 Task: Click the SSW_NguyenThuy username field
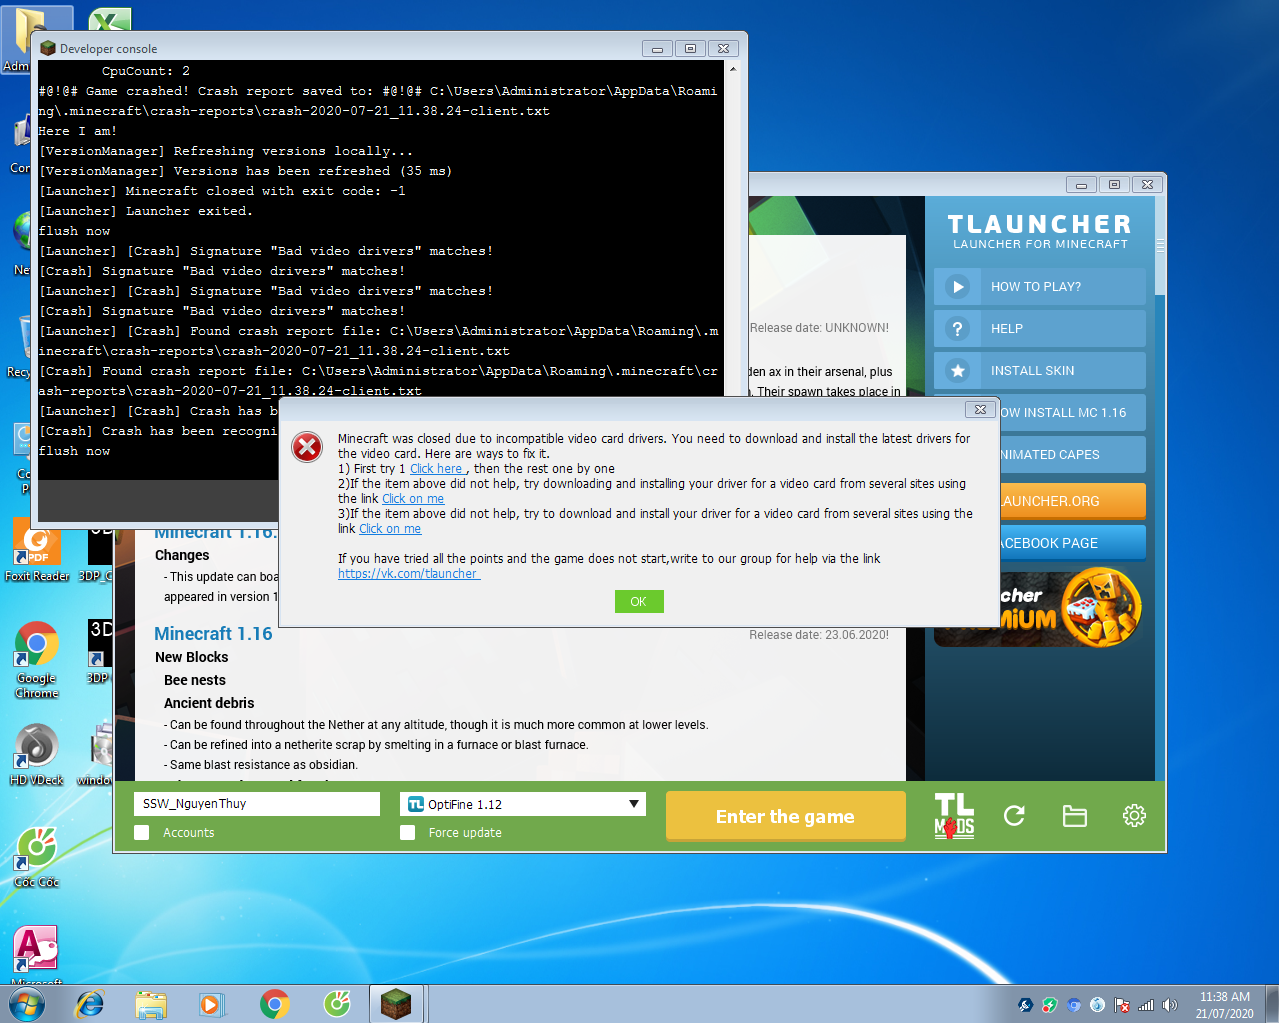coord(257,804)
